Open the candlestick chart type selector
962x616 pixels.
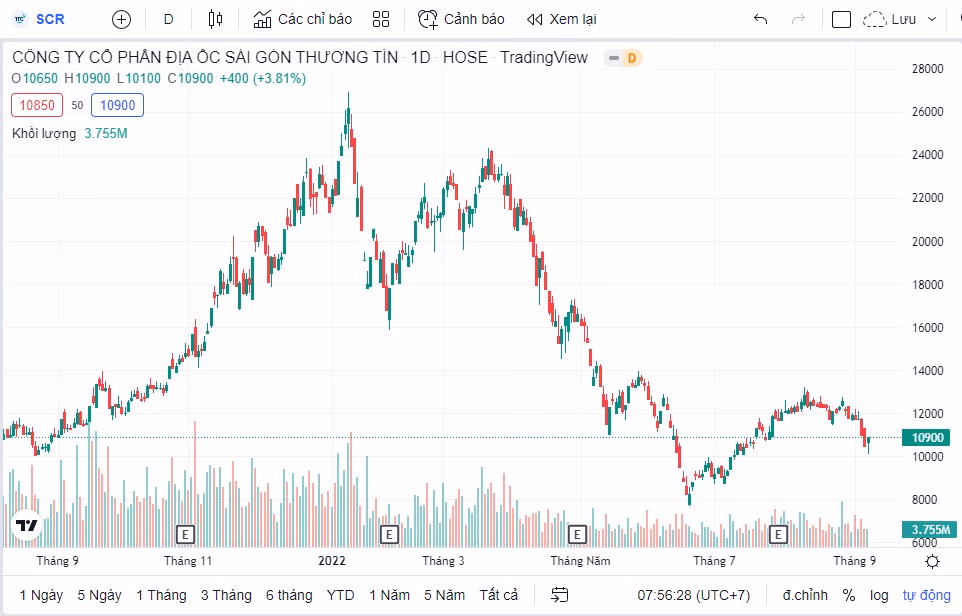215,19
